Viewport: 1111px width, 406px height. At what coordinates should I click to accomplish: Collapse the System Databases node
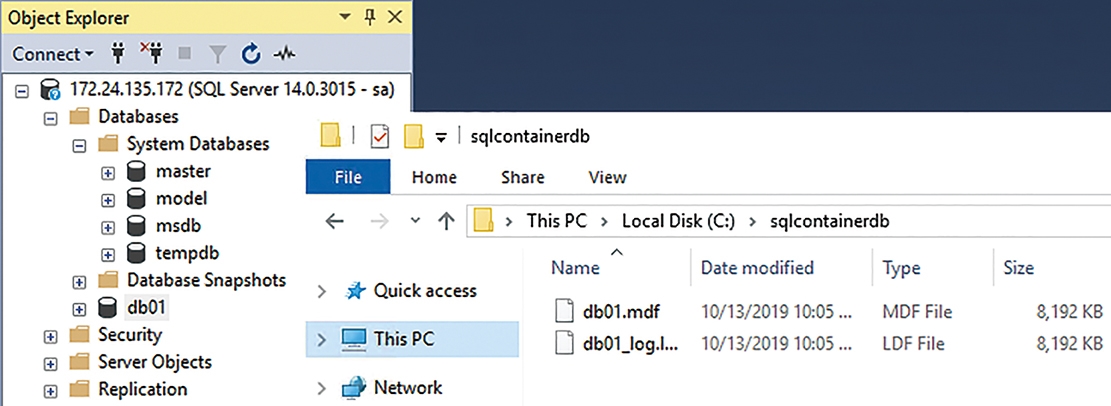click(x=79, y=145)
